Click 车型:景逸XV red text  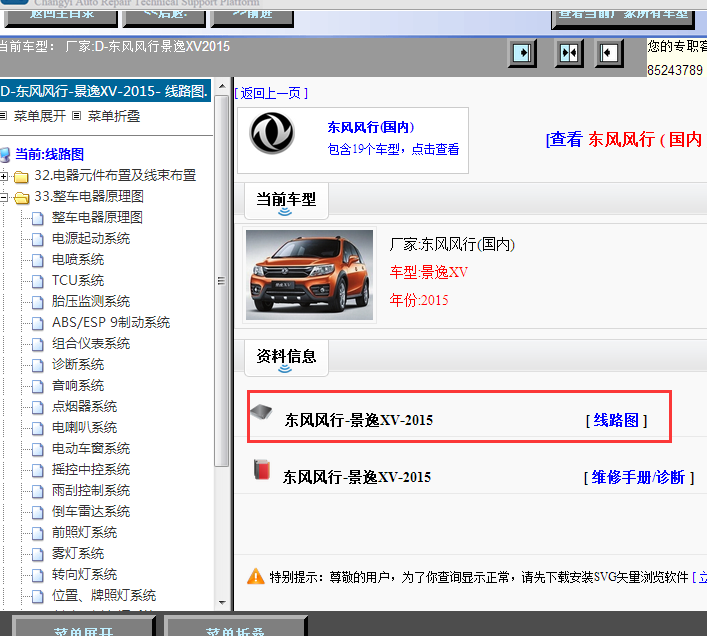tap(429, 272)
